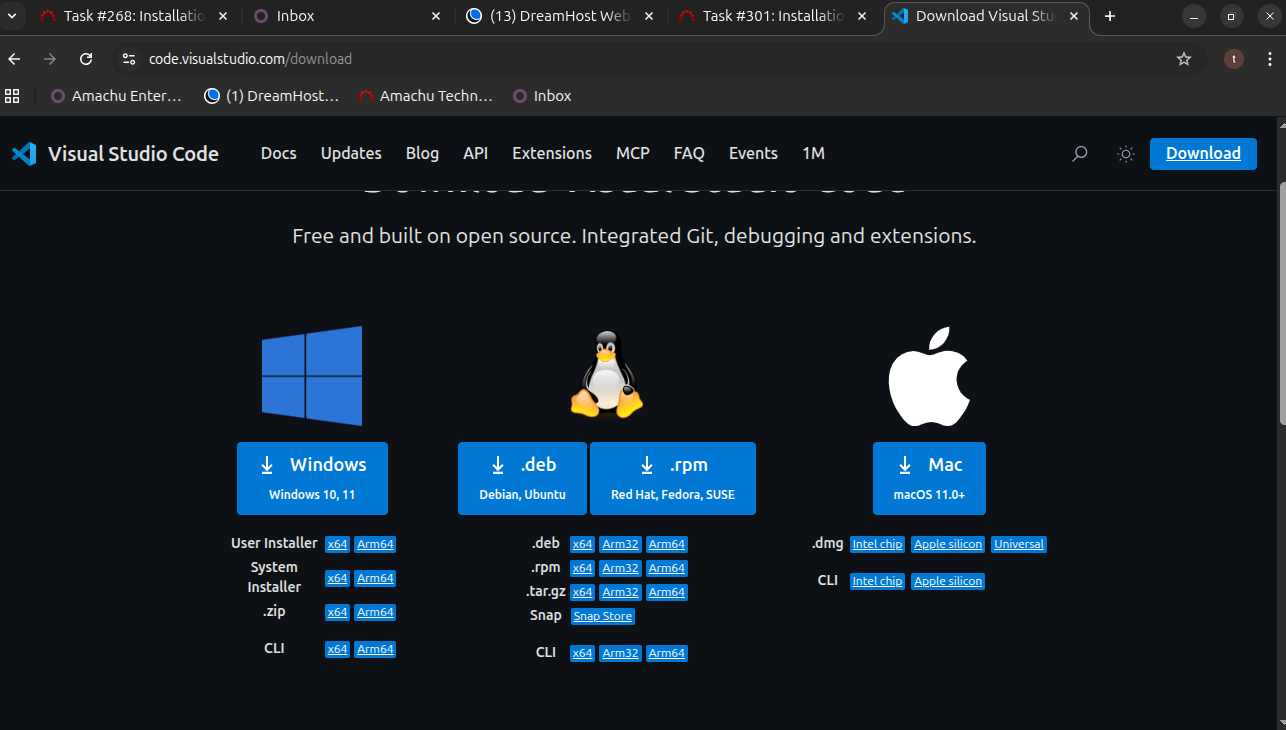The width and height of the screenshot is (1286, 730).
Task: Select Apple silicon link for .dmg
Action: click(947, 544)
